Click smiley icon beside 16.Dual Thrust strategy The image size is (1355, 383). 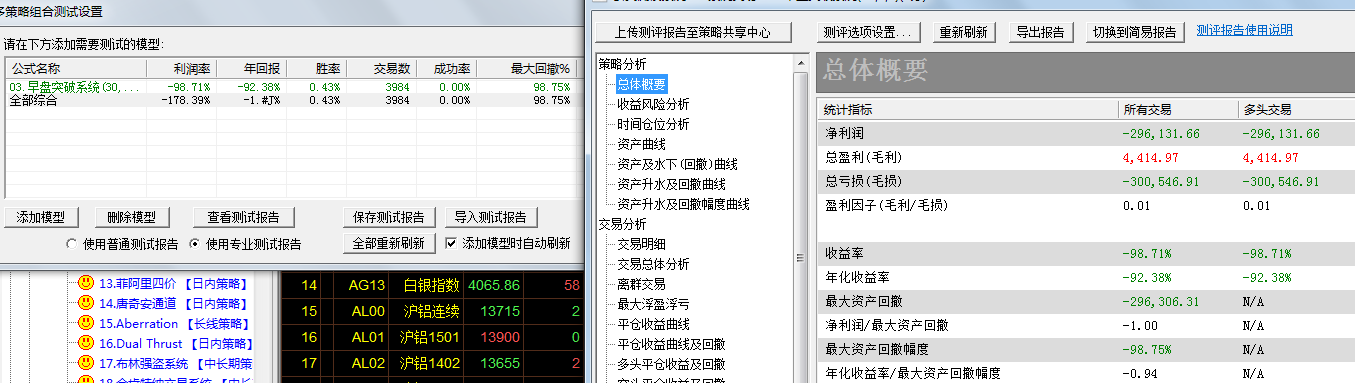pos(87,343)
